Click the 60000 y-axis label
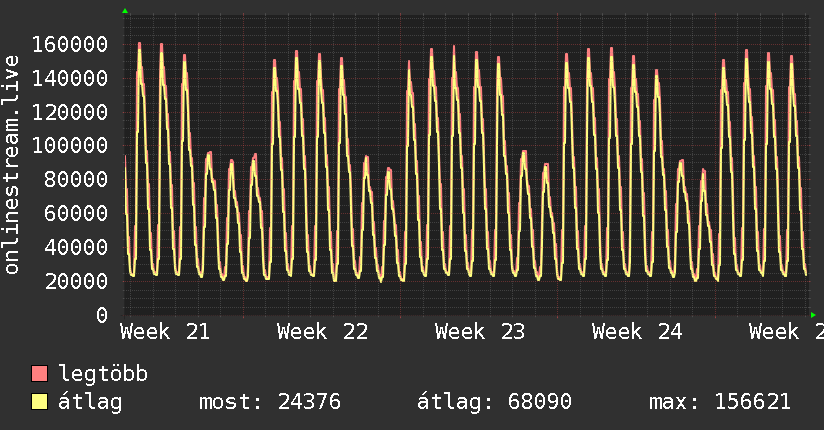Image resolution: width=824 pixels, height=430 pixels. click(76, 213)
